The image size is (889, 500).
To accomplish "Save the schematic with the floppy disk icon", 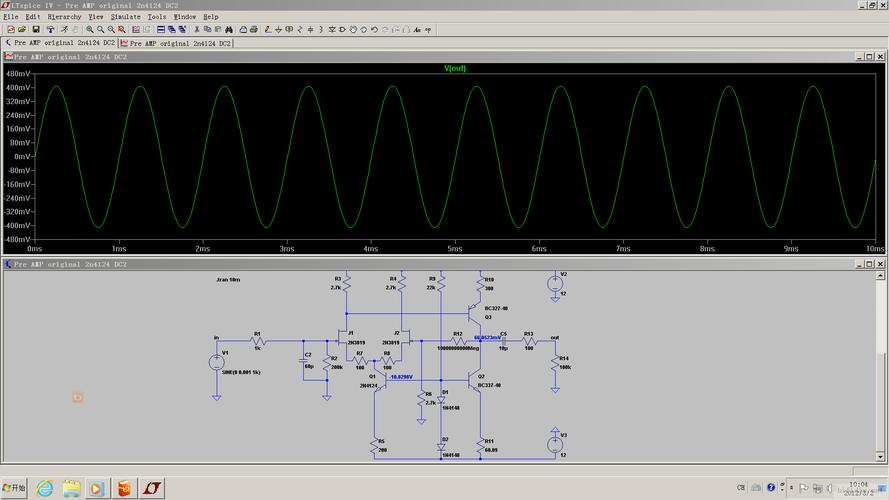I will coord(36,30).
